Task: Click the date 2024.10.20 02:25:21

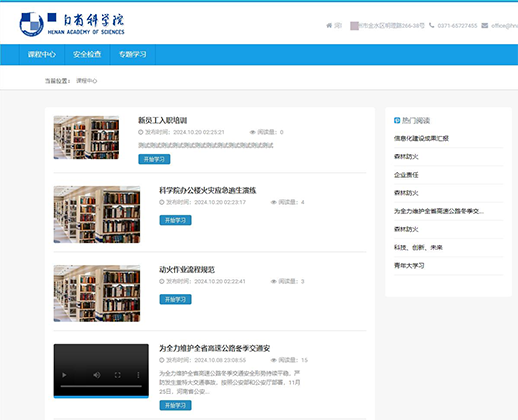Action: (x=199, y=132)
